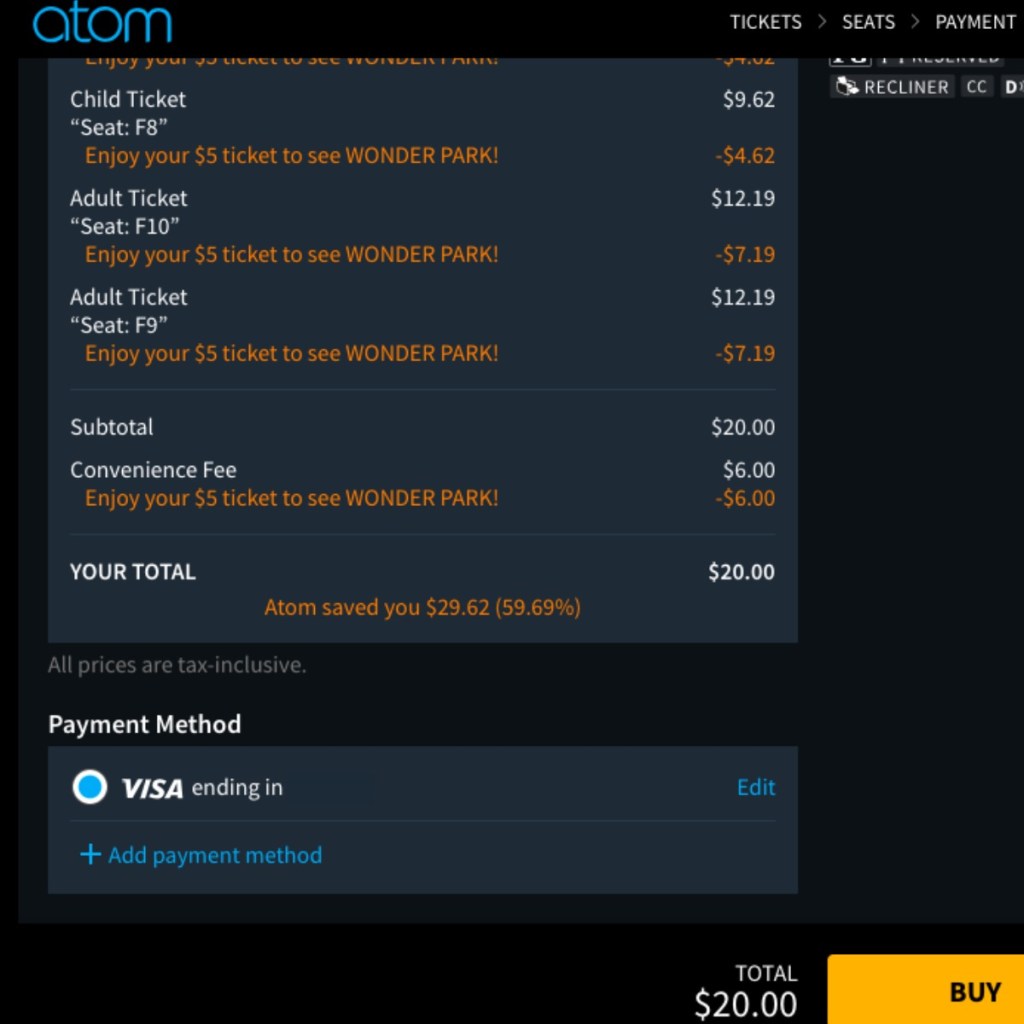Image resolution: width=1024 pixels, height=1024 pixels.
Task: Go back to the Seats step
Action: (868, 22)
